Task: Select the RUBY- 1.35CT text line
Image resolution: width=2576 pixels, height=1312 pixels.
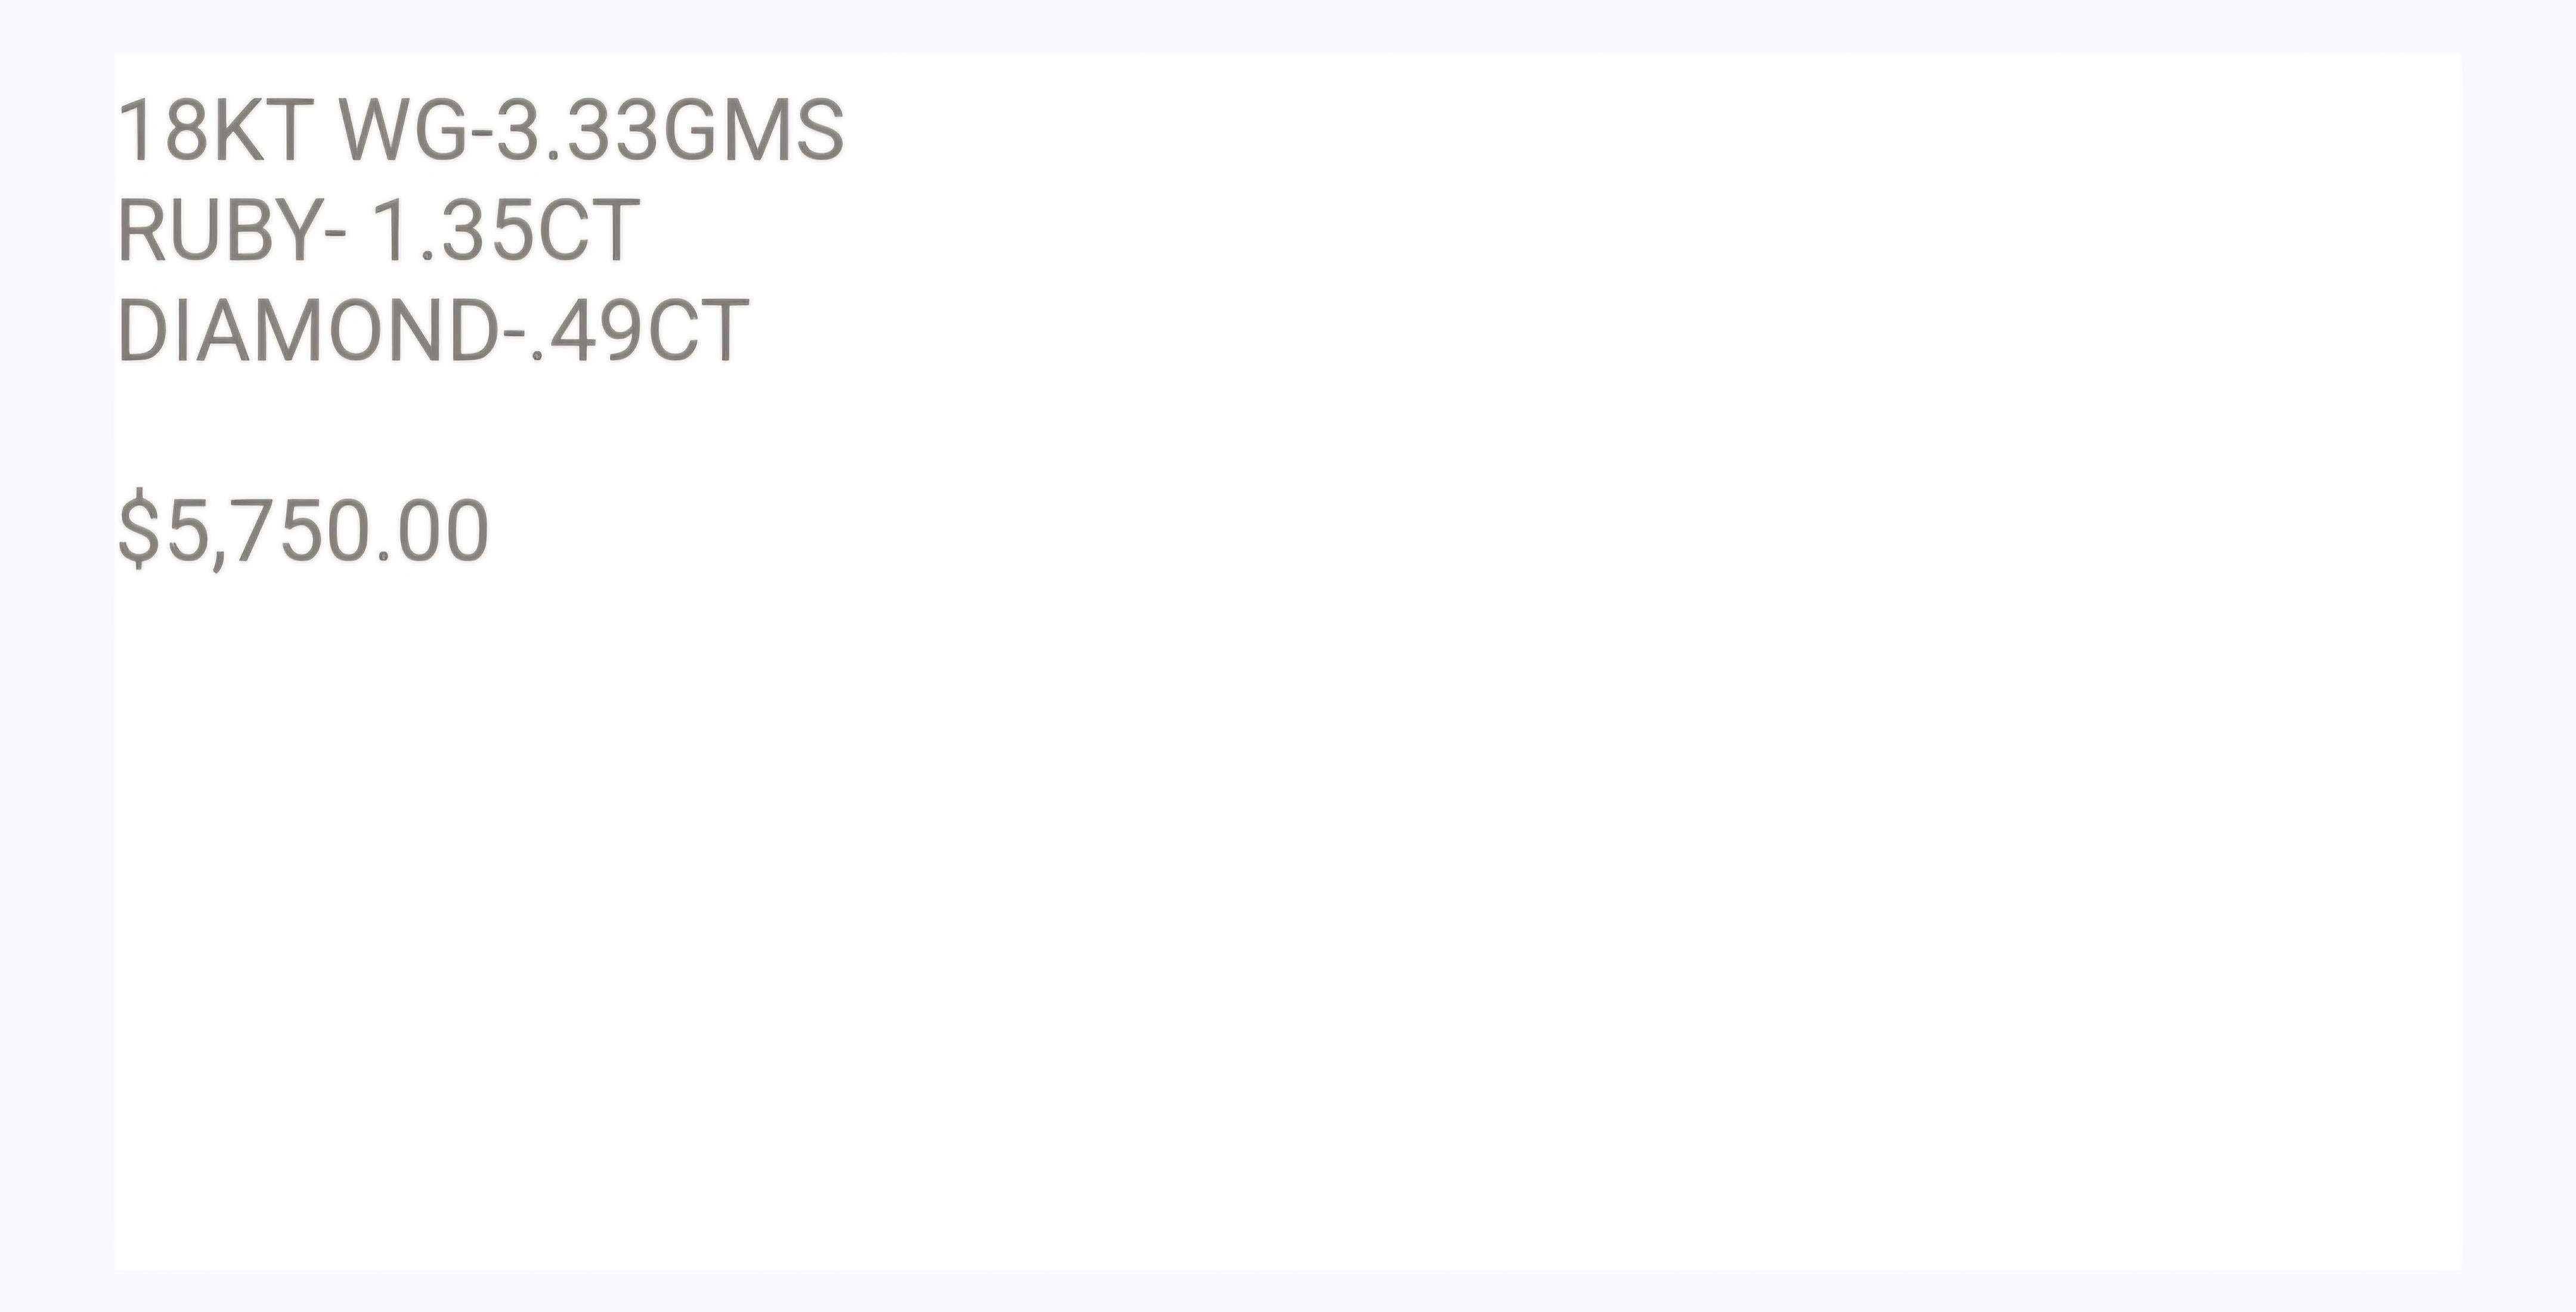Action: coord(378,230)
